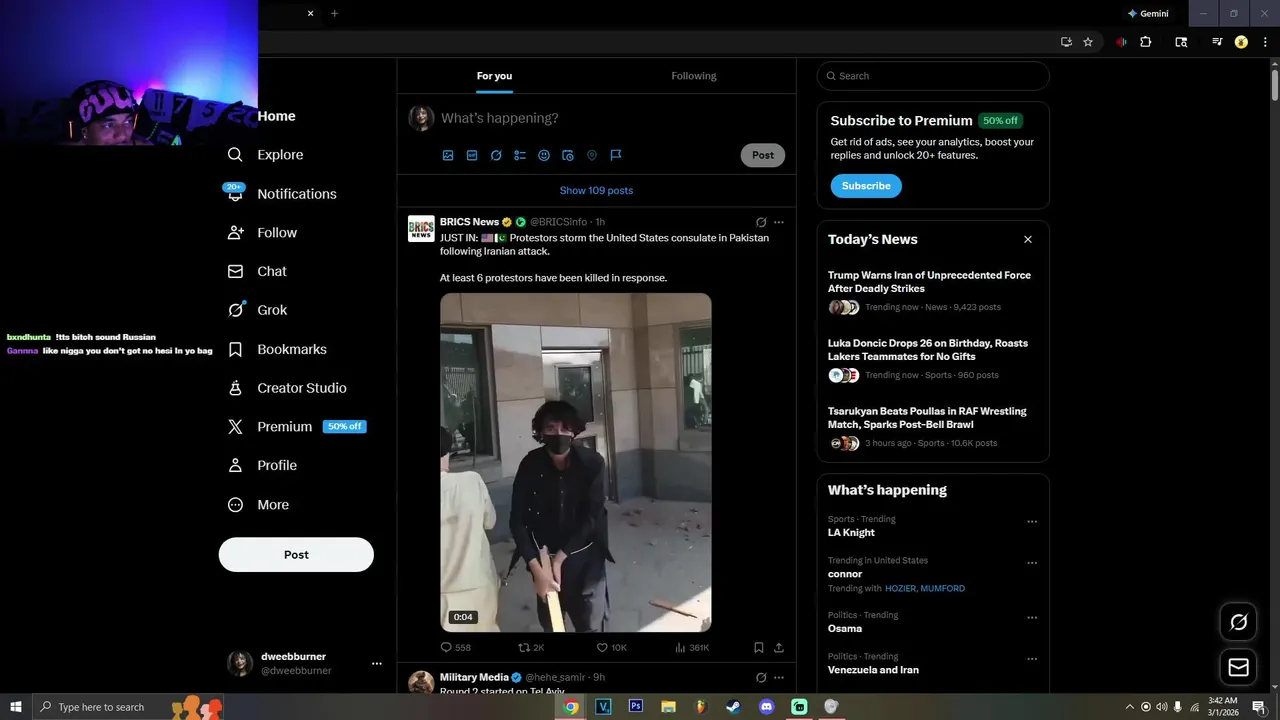1280x720 pixels.
Task: Share the BRICS News post
Action: pos(779,647)
